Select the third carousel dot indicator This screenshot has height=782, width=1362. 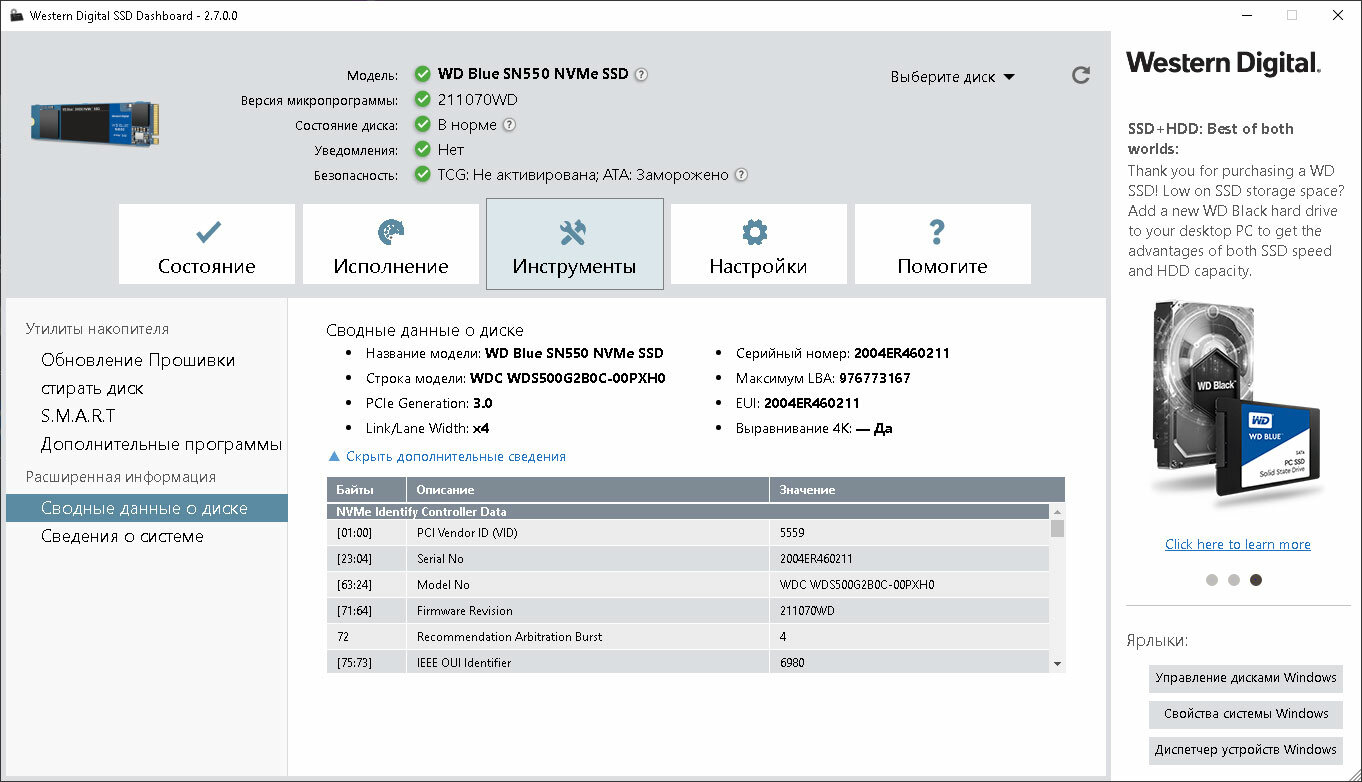(x=1256, y=580)
